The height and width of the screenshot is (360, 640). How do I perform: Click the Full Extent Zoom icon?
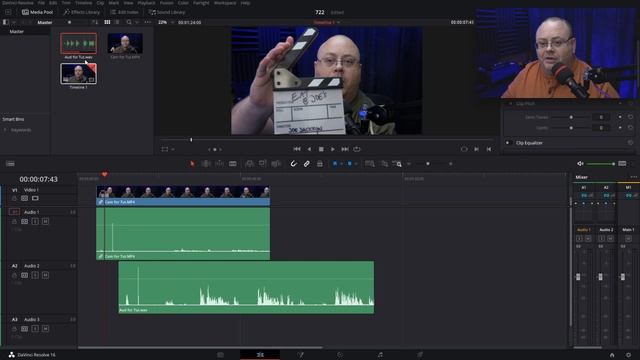point(370,164)
